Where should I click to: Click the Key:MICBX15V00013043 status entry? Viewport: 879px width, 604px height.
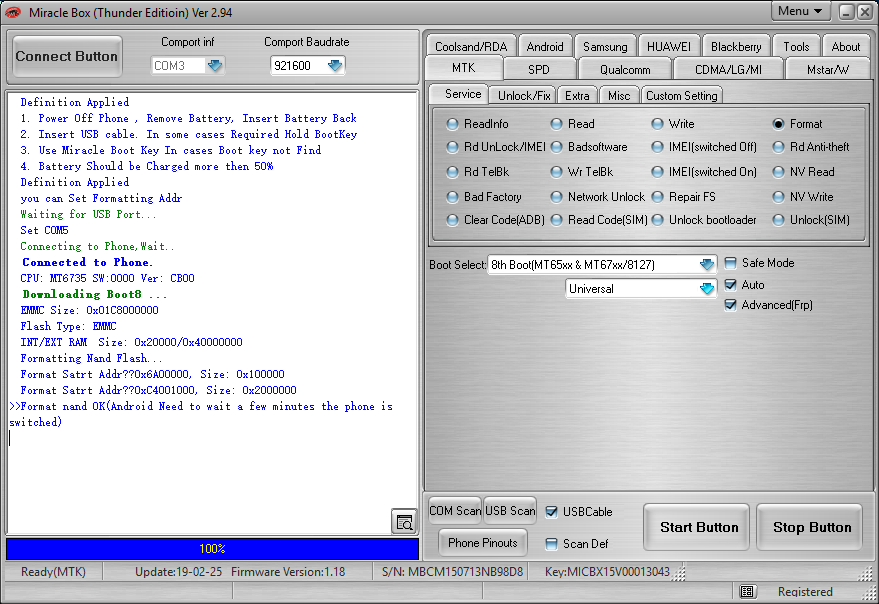[607, 571]
